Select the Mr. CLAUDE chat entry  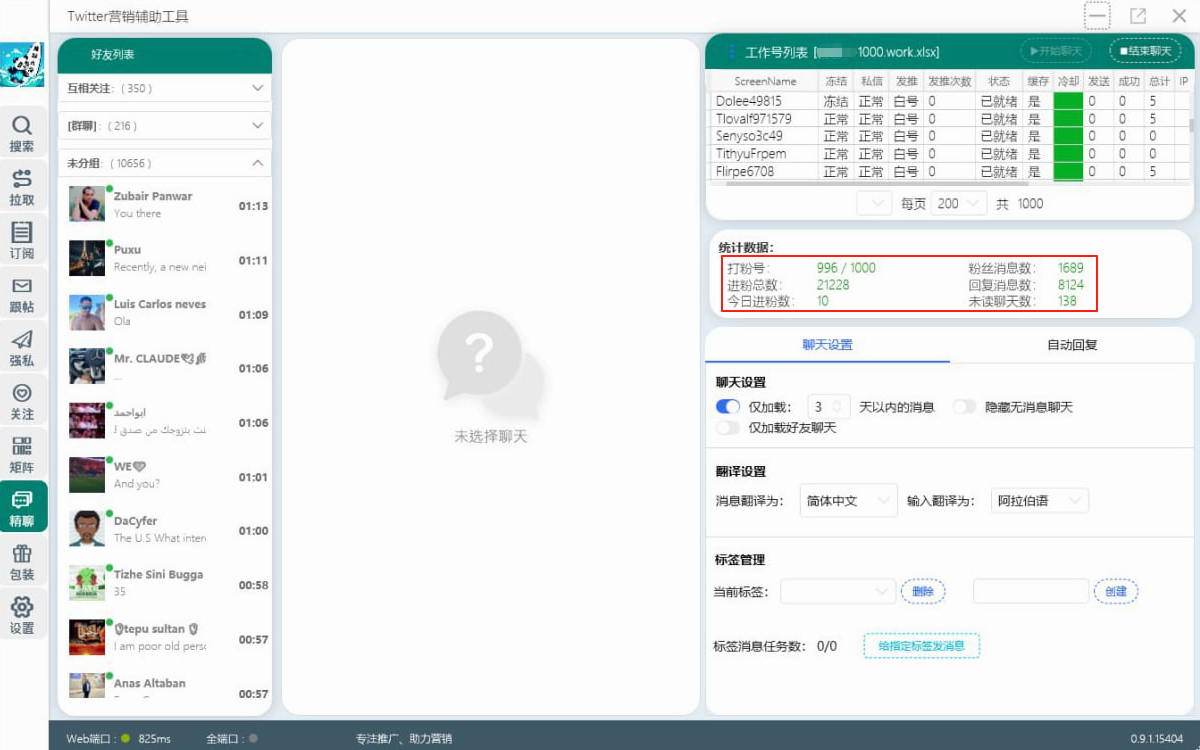pos(165,366)
